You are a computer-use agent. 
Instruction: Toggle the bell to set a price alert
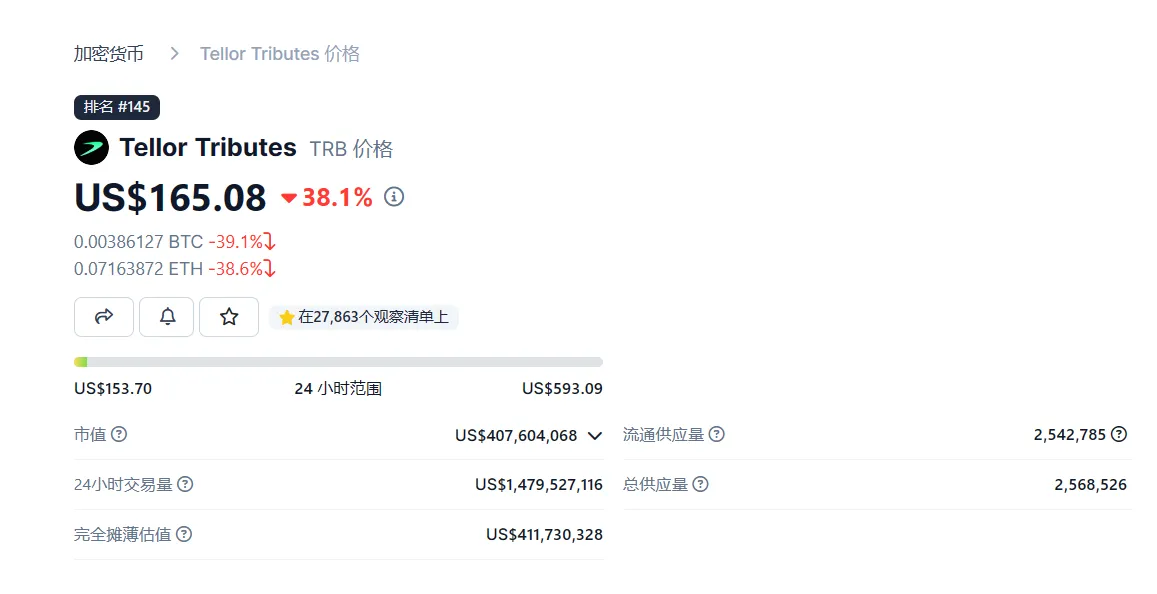166,317
